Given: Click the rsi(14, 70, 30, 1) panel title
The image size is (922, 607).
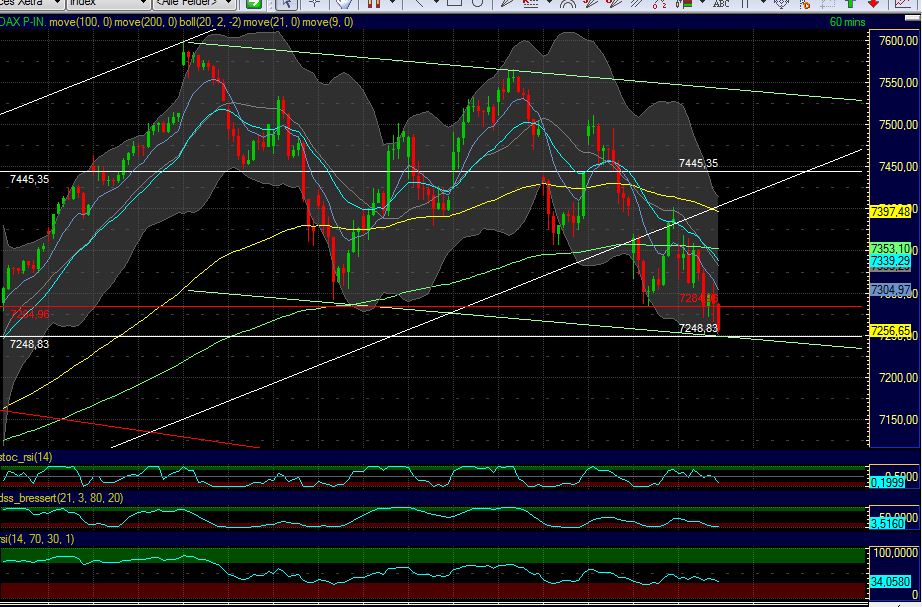Looking at the screenshot, I should [x=37, y=539].
